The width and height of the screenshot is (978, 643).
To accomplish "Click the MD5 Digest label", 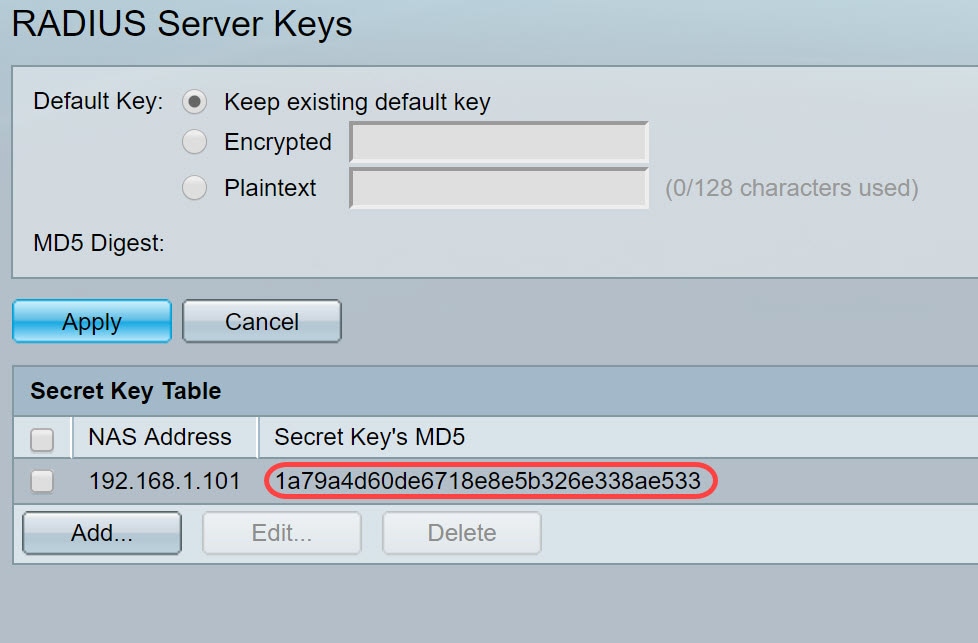I will 98,242.
